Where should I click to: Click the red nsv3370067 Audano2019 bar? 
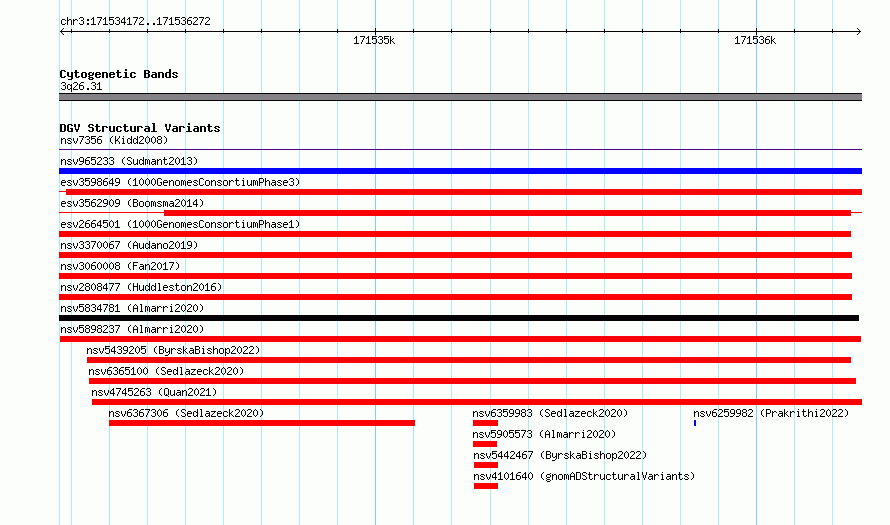click(455, 255)
